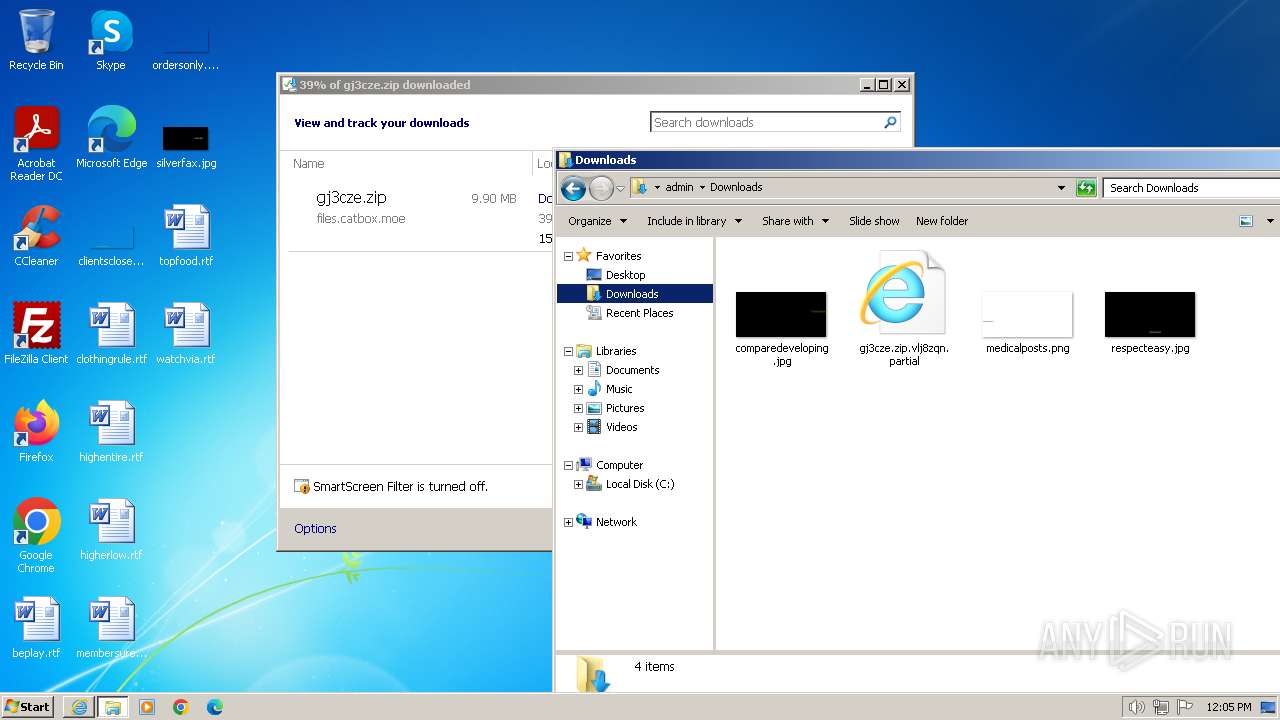Collapse the Libraries tree section
Viewport: 1280px width, 720px height.
[x=569, y=351]
